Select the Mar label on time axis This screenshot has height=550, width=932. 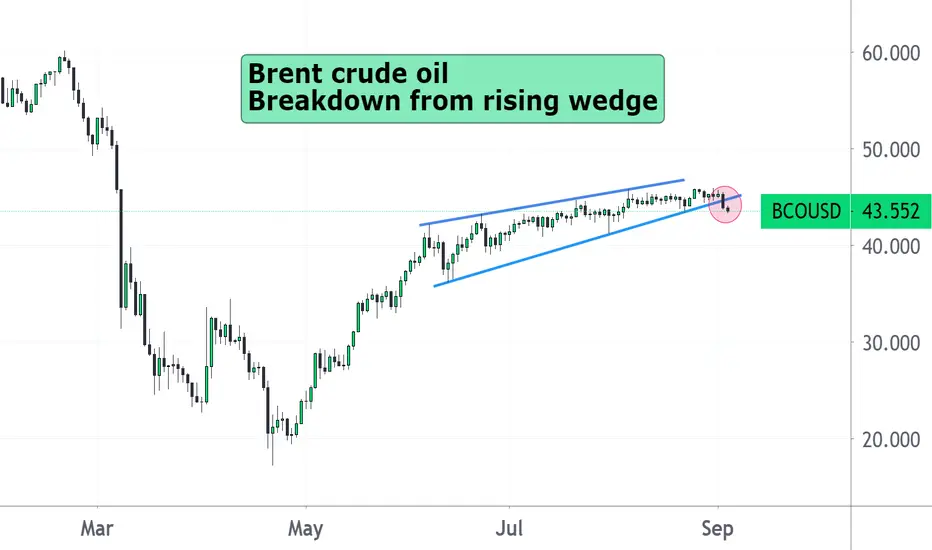pyautogui.click(x=97, y=528)
